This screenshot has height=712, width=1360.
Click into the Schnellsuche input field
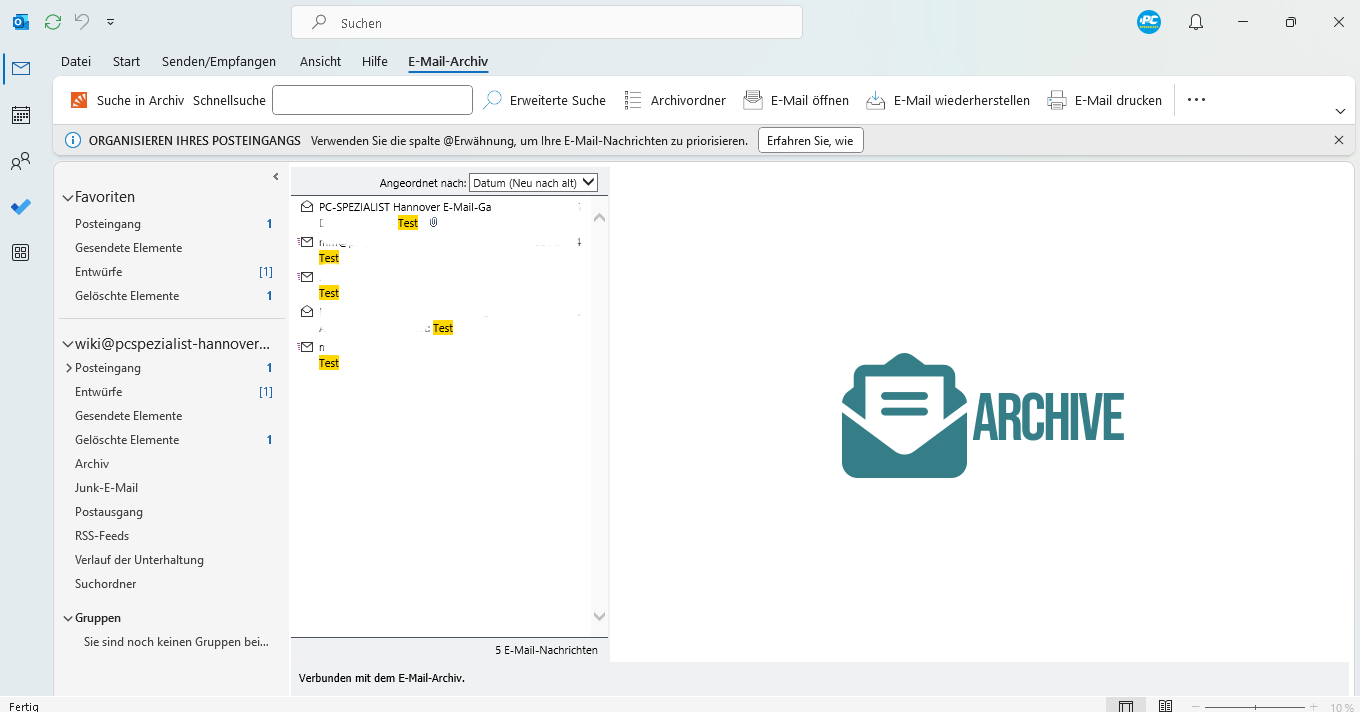pyautogui.click(x=372, y=100)
